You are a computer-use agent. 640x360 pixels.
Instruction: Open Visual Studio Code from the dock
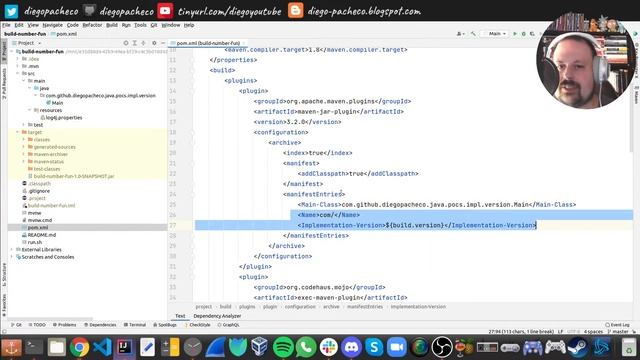(x=102, y=347)
